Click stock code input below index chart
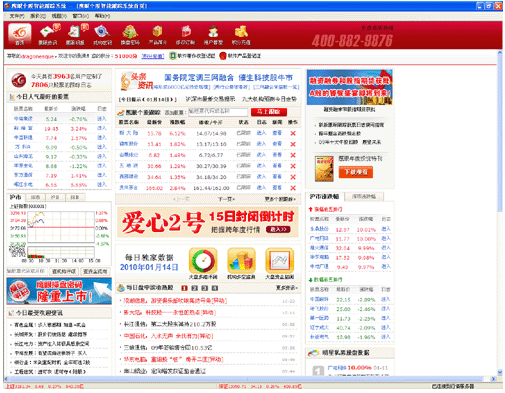505x393 pixels. (27, 271)
